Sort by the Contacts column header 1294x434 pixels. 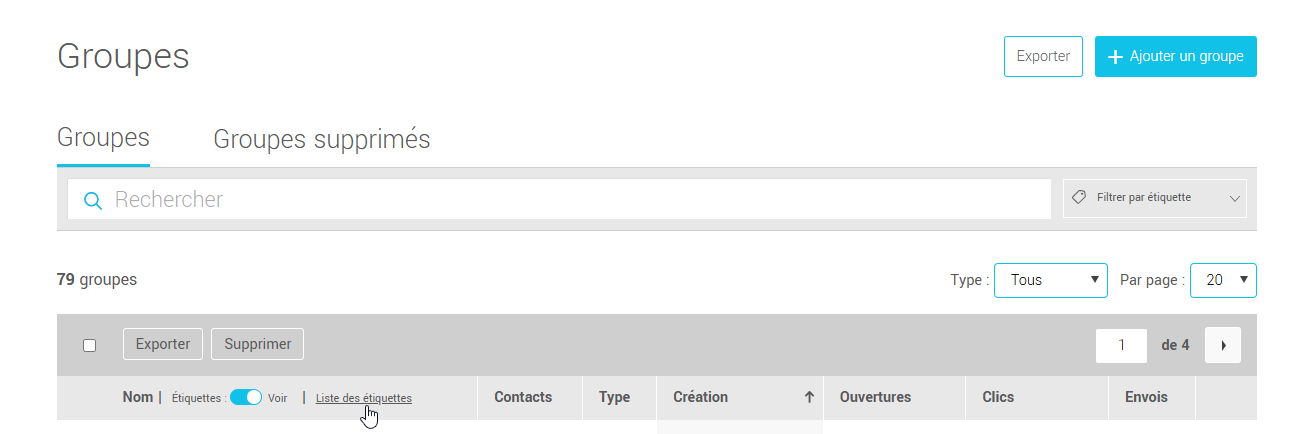pyautogui.click(x=523, y=397)
